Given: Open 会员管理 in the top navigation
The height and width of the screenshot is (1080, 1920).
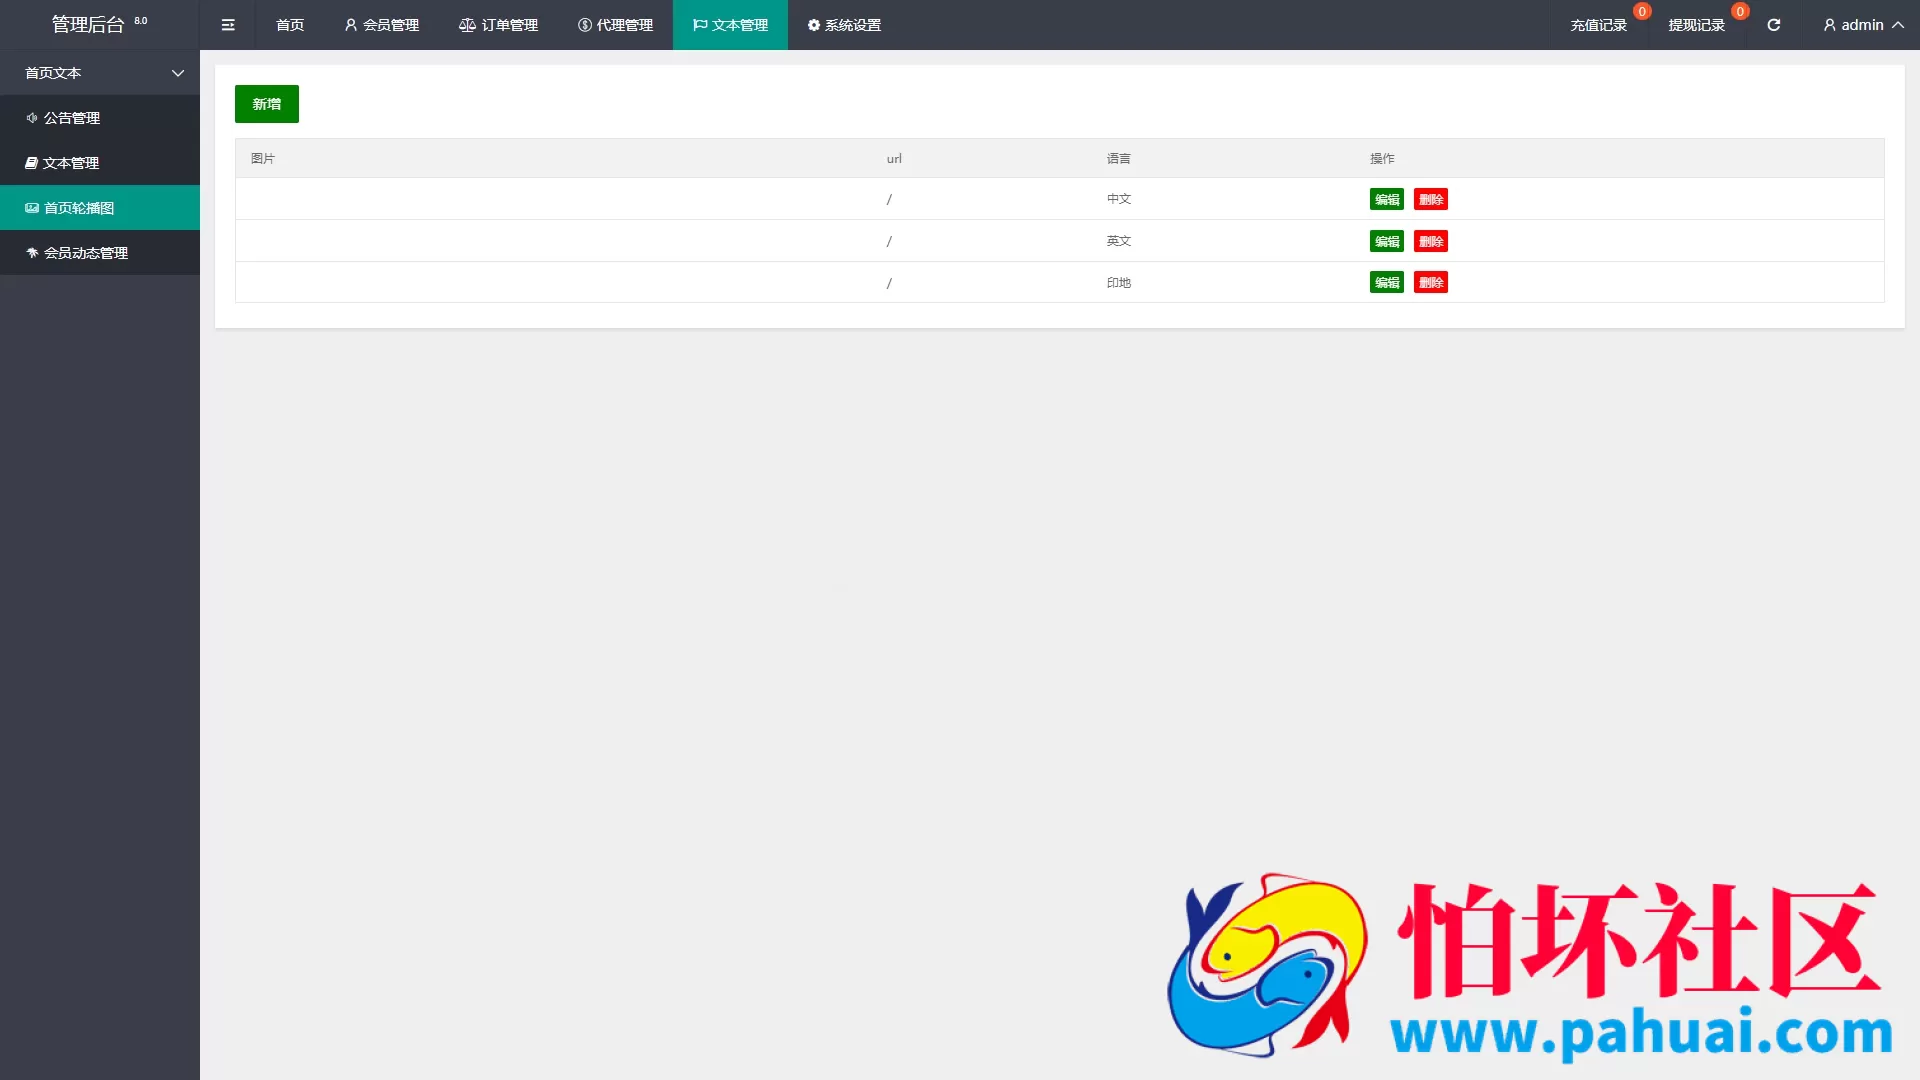Looking at the screenshot, I should [x=382, y=25].
